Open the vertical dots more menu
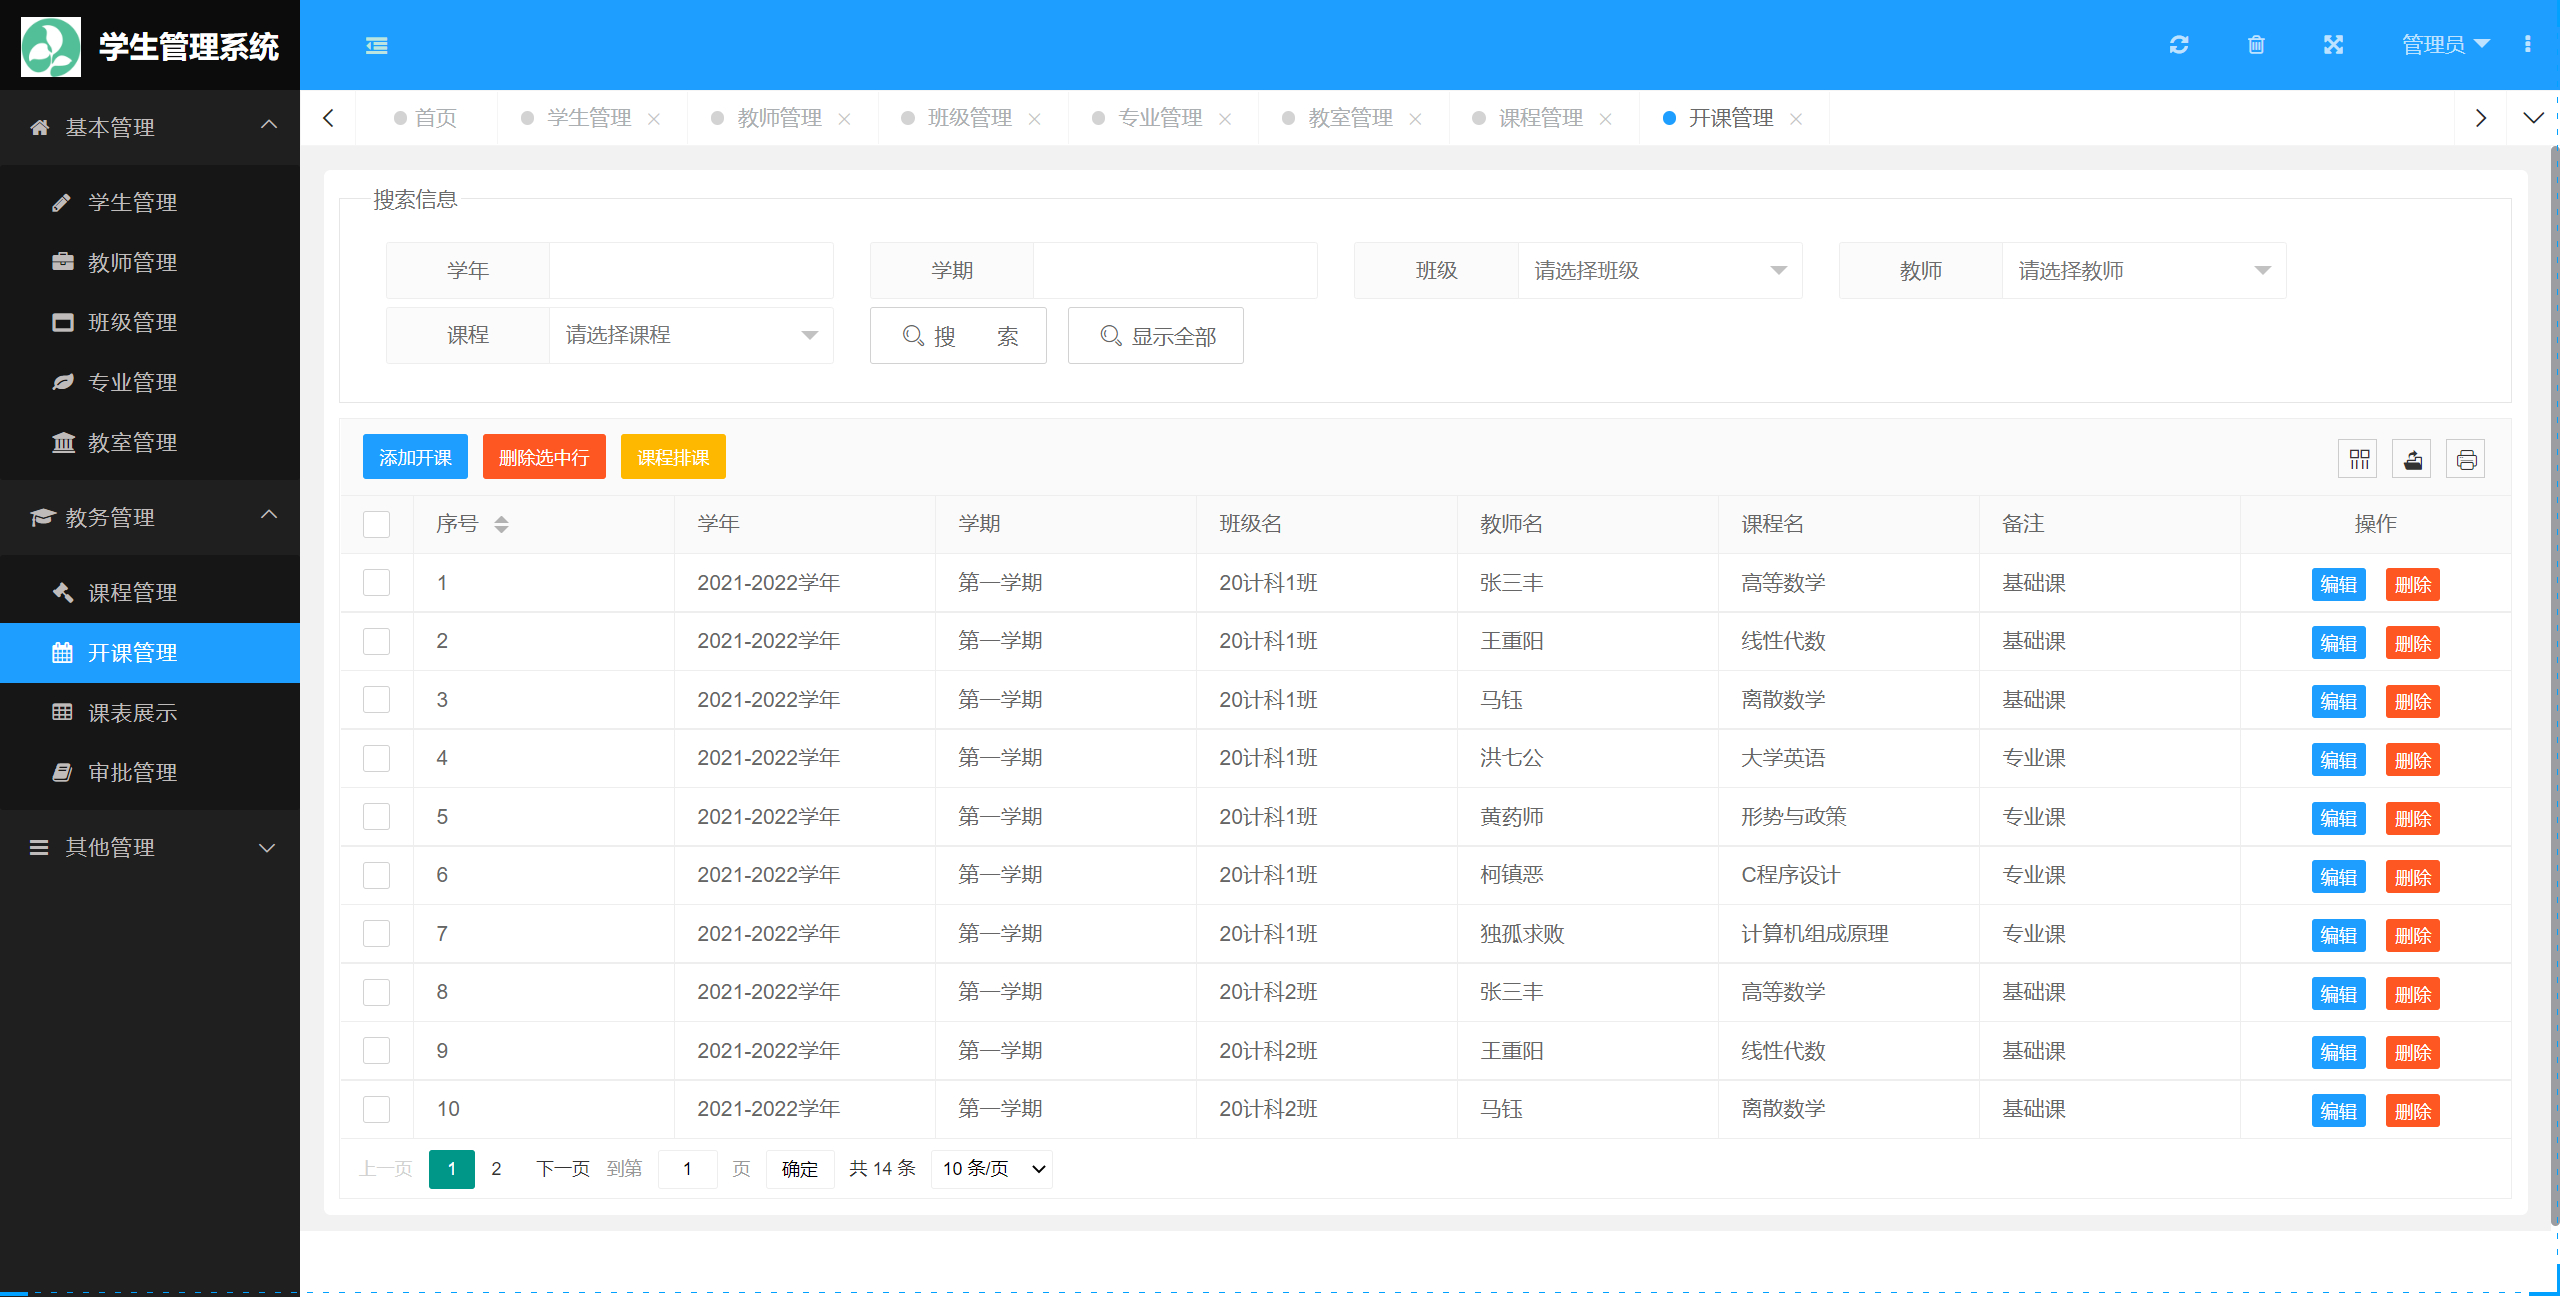This screenshot has width=2560, height=1297. tap(2527, 45)
